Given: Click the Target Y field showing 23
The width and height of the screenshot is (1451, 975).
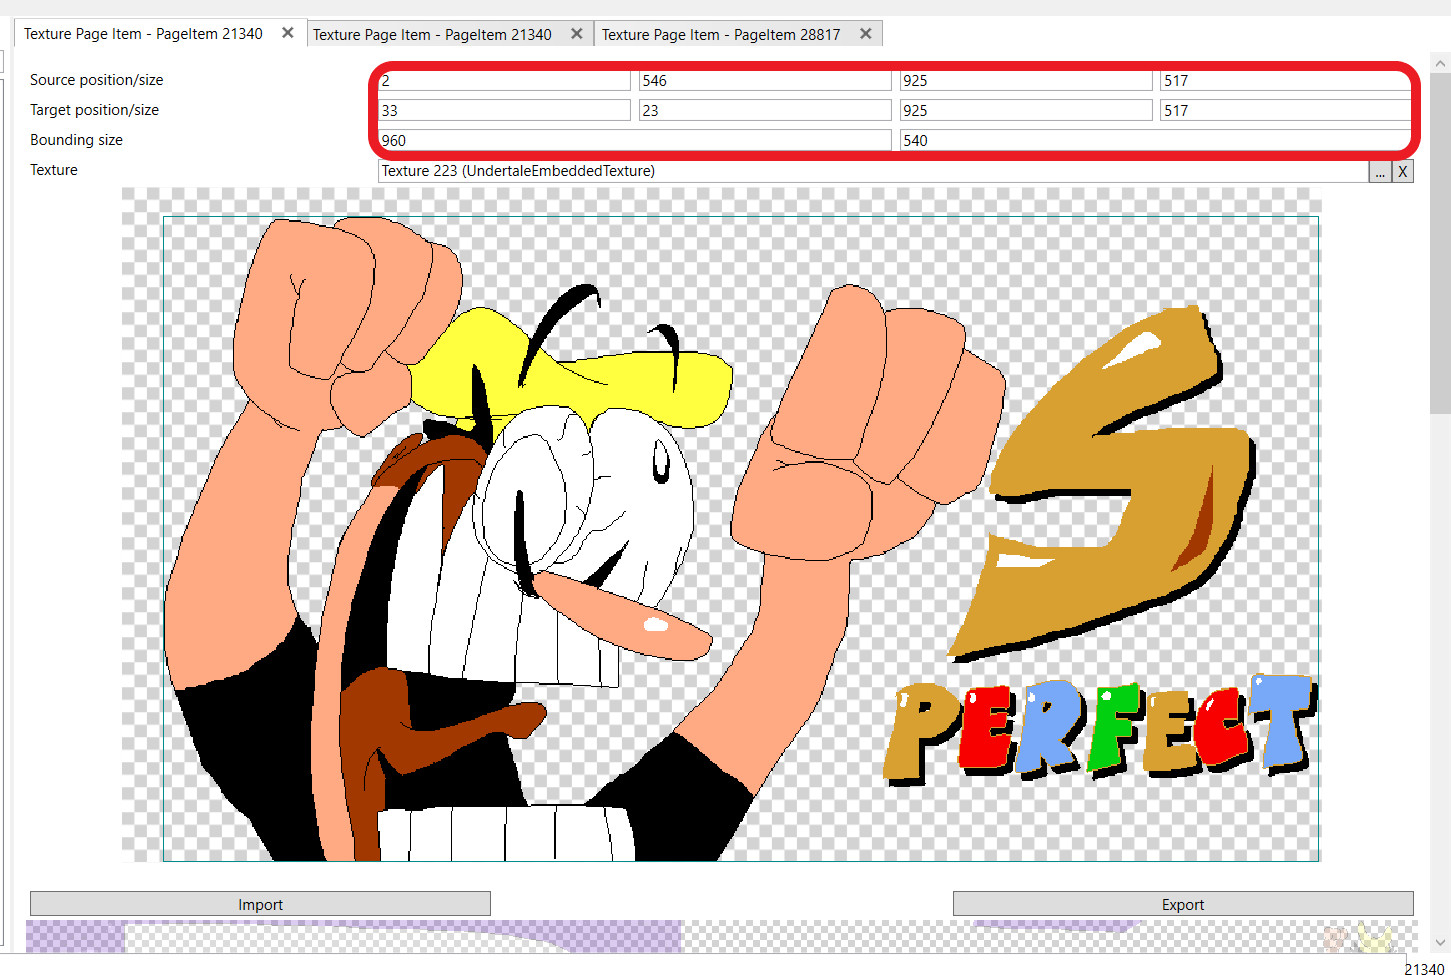Looking at the screenshot, I should (764, 111).
